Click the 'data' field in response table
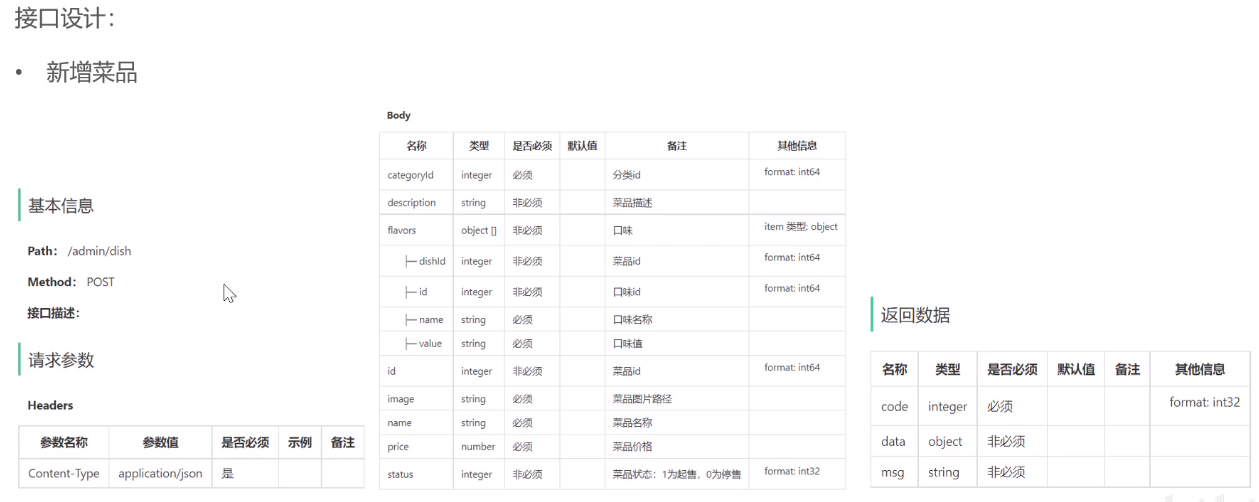This screenshot has height=502, width=1259. pyautogui.click(x=893, y=441)
